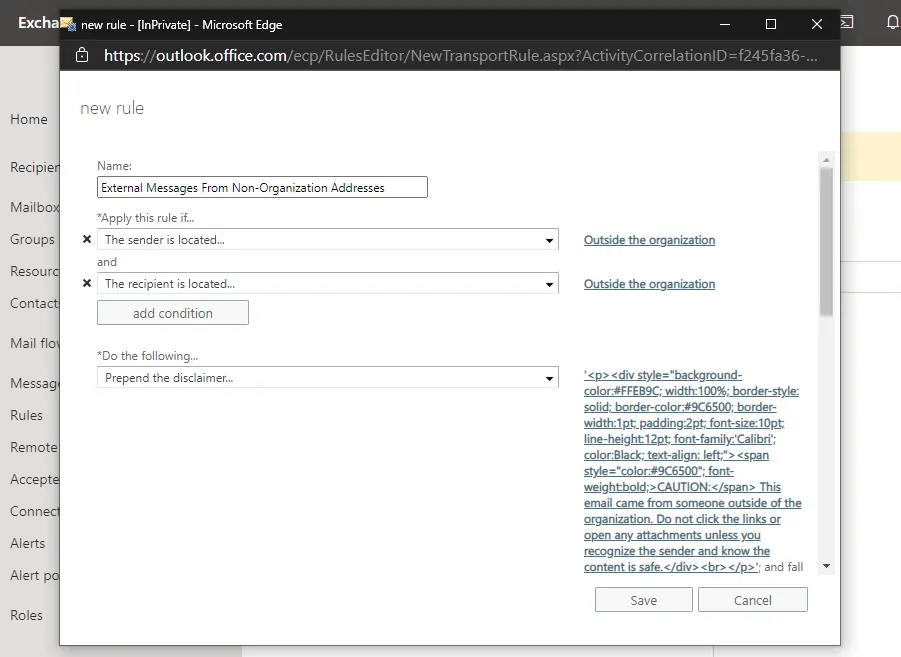Click the mail icon in window title

click(68, 24)
